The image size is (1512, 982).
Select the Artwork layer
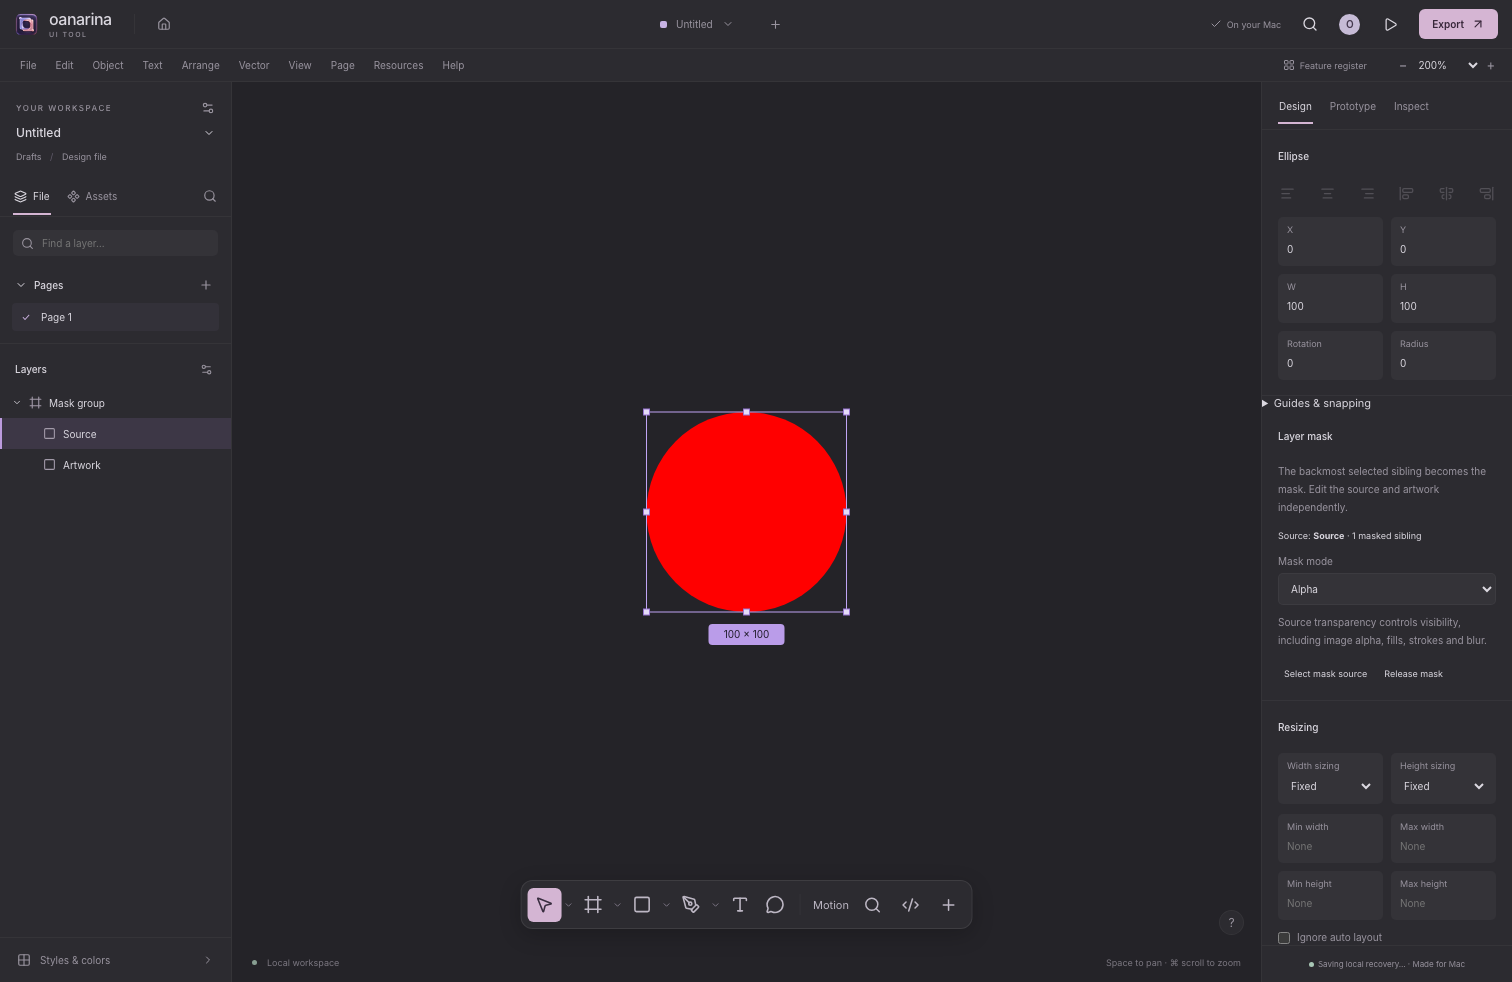(116, 465)
